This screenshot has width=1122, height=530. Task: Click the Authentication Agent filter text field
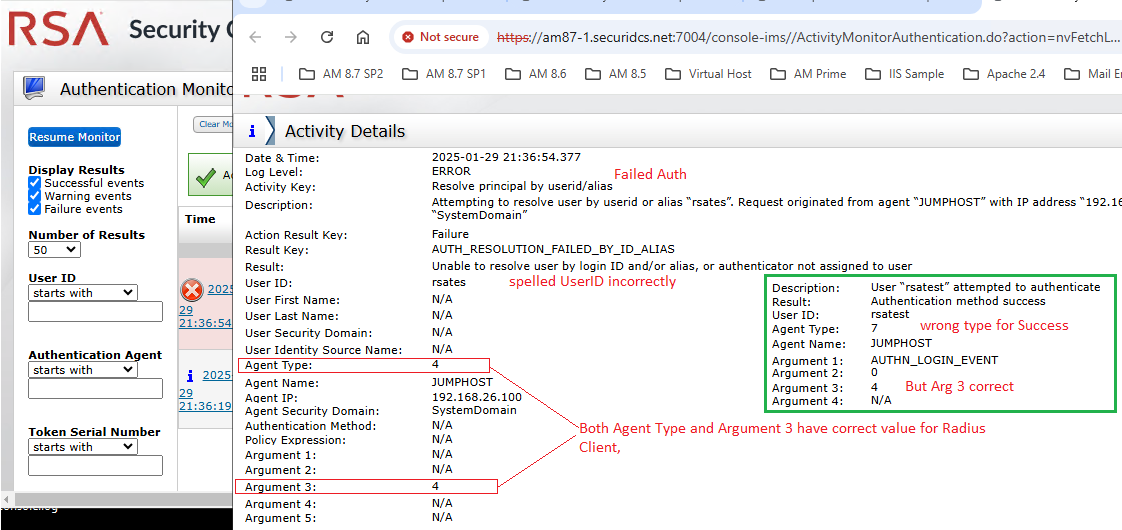tap(95, 388)
